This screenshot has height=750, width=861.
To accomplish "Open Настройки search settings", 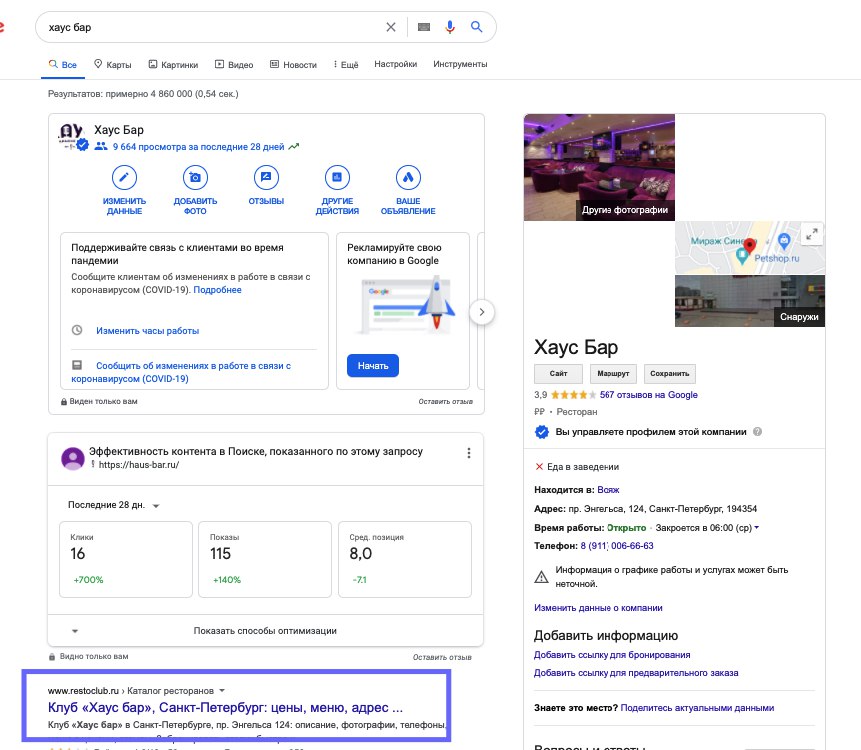I will pos(395,64).
